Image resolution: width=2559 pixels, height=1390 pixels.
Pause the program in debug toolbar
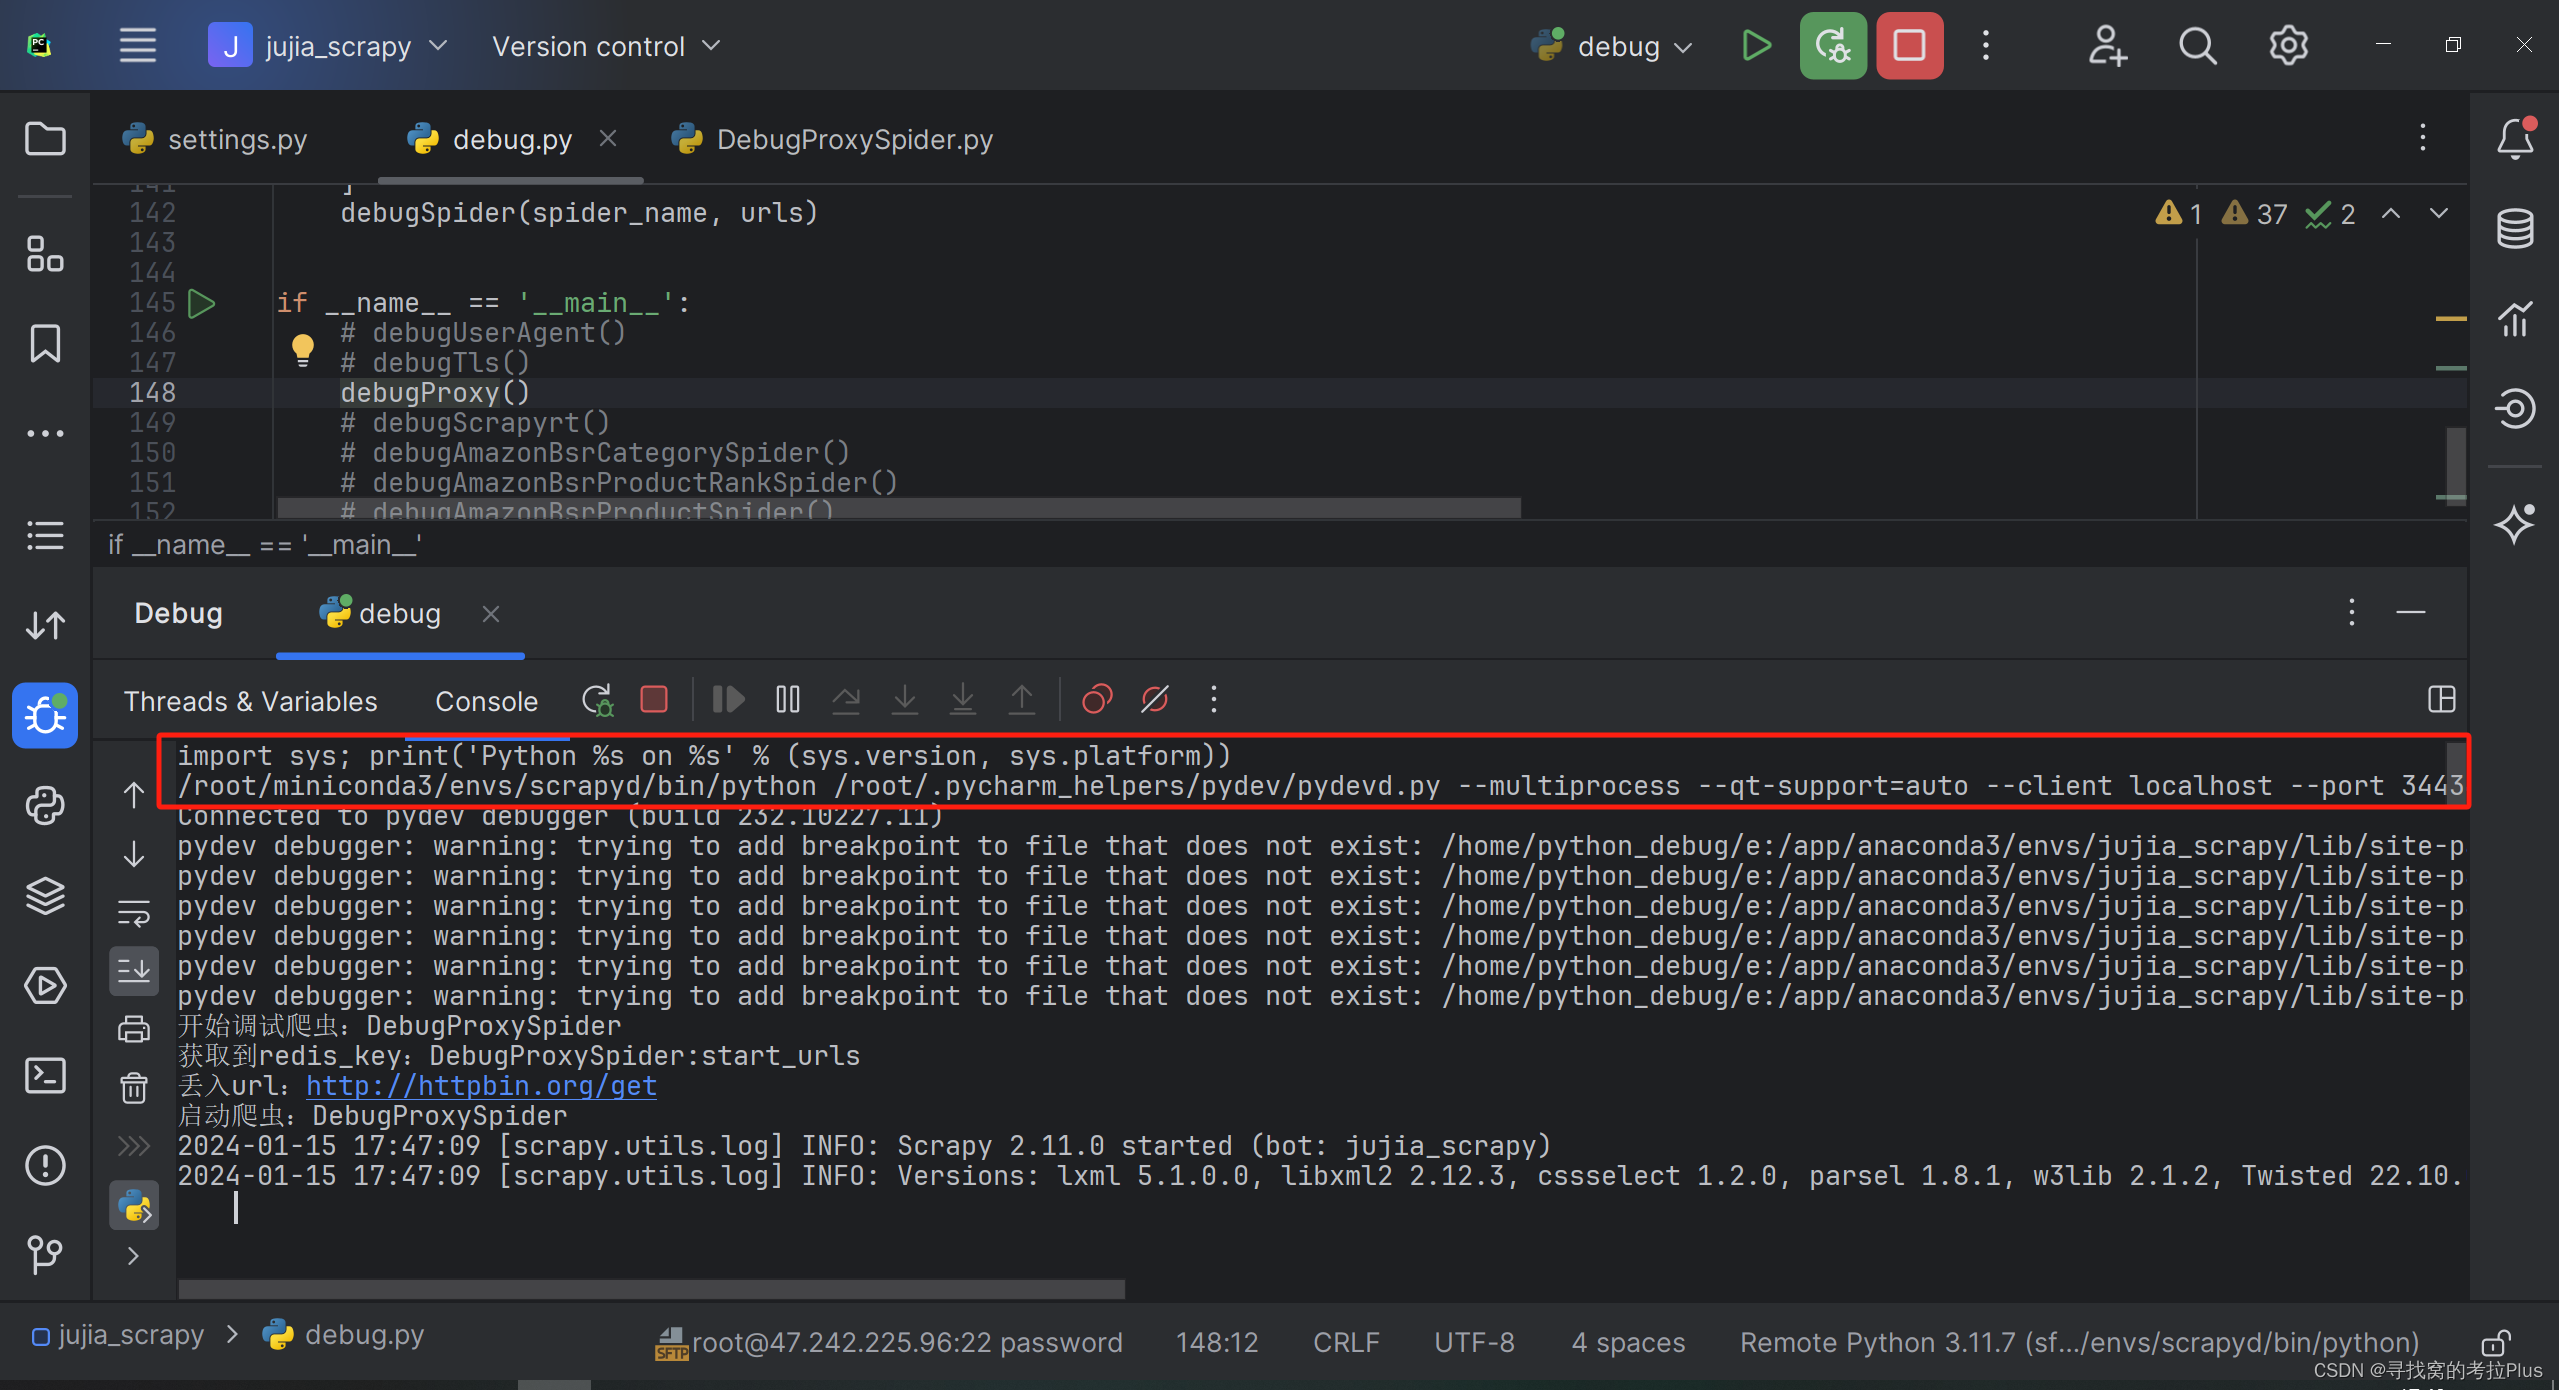(x=787, y=699)
